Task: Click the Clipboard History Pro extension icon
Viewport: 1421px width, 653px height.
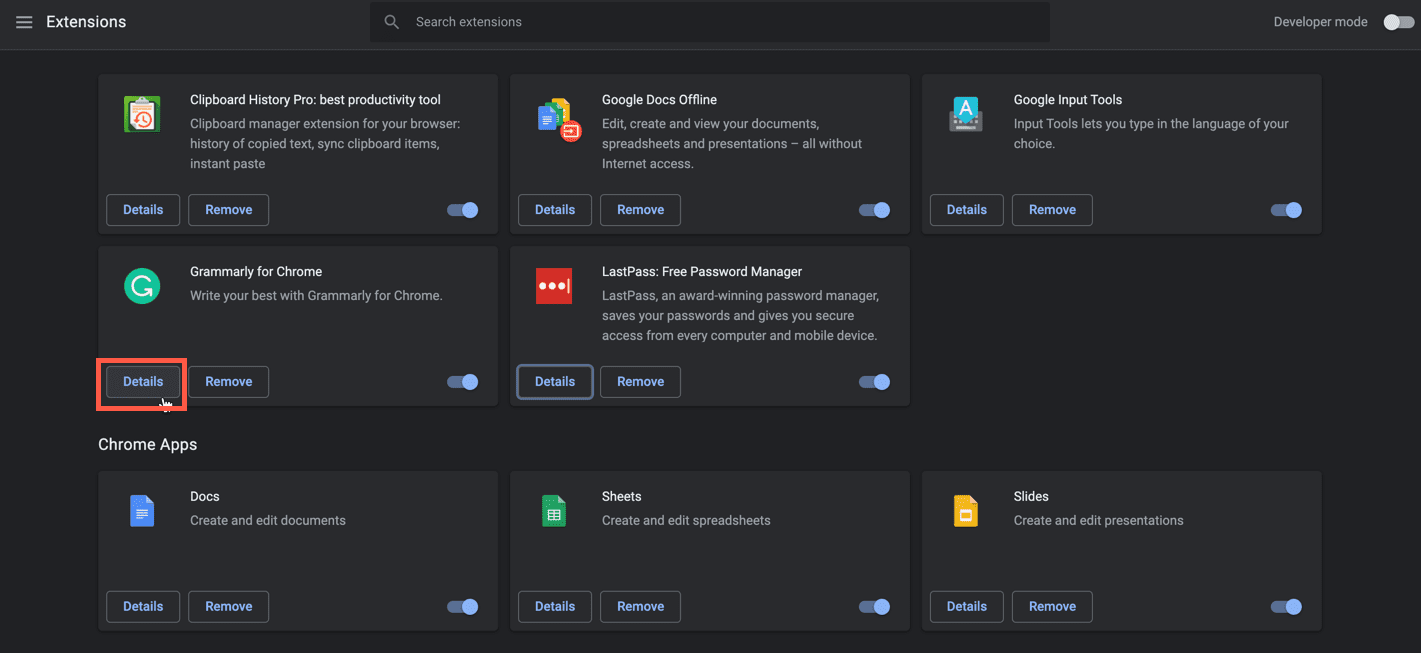Action: 142,114
